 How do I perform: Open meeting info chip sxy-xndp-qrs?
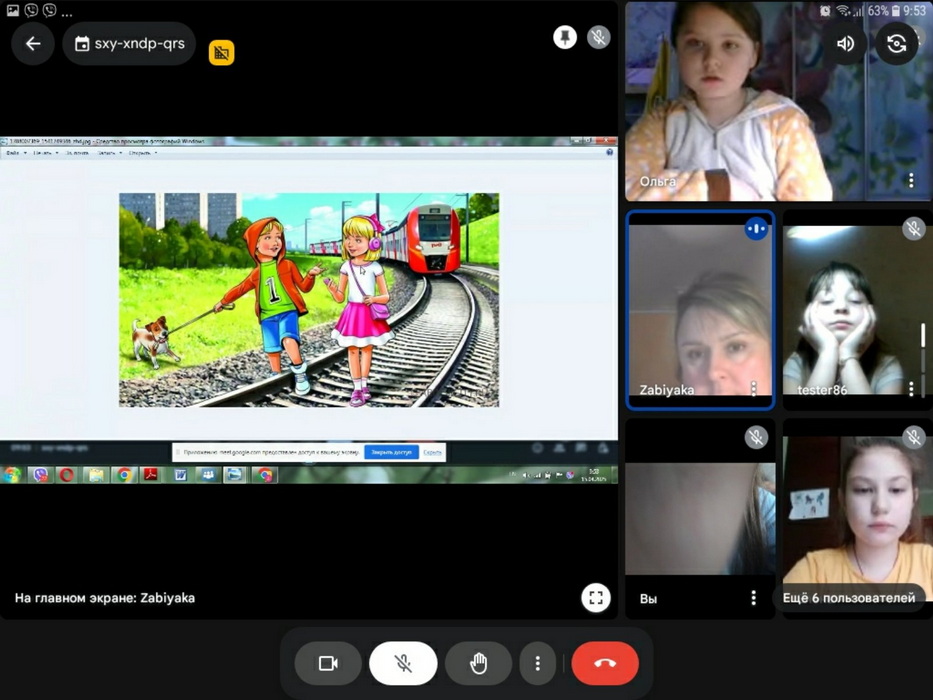129,43
